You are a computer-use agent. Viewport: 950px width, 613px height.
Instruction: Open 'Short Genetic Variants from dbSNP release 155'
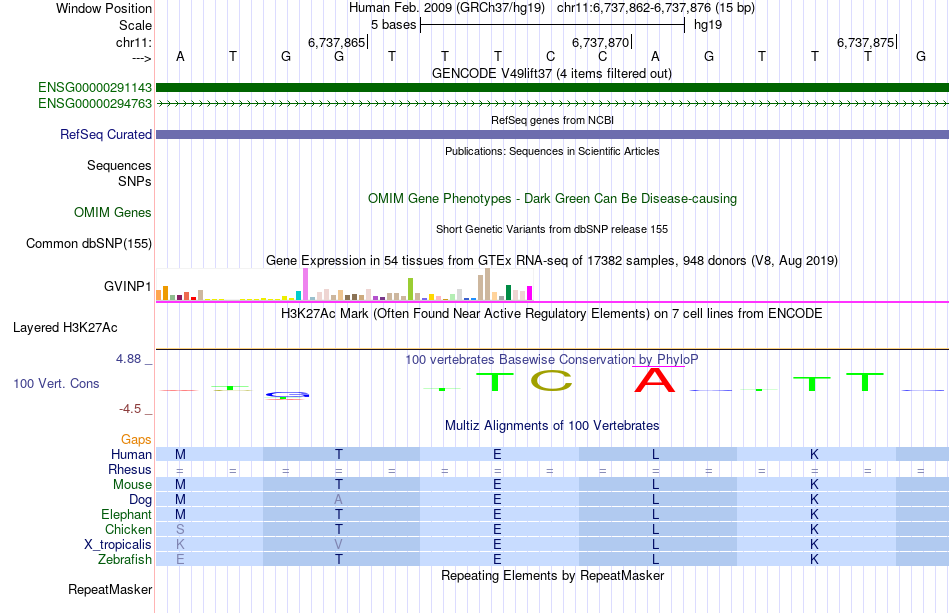(x=552, y=229)
